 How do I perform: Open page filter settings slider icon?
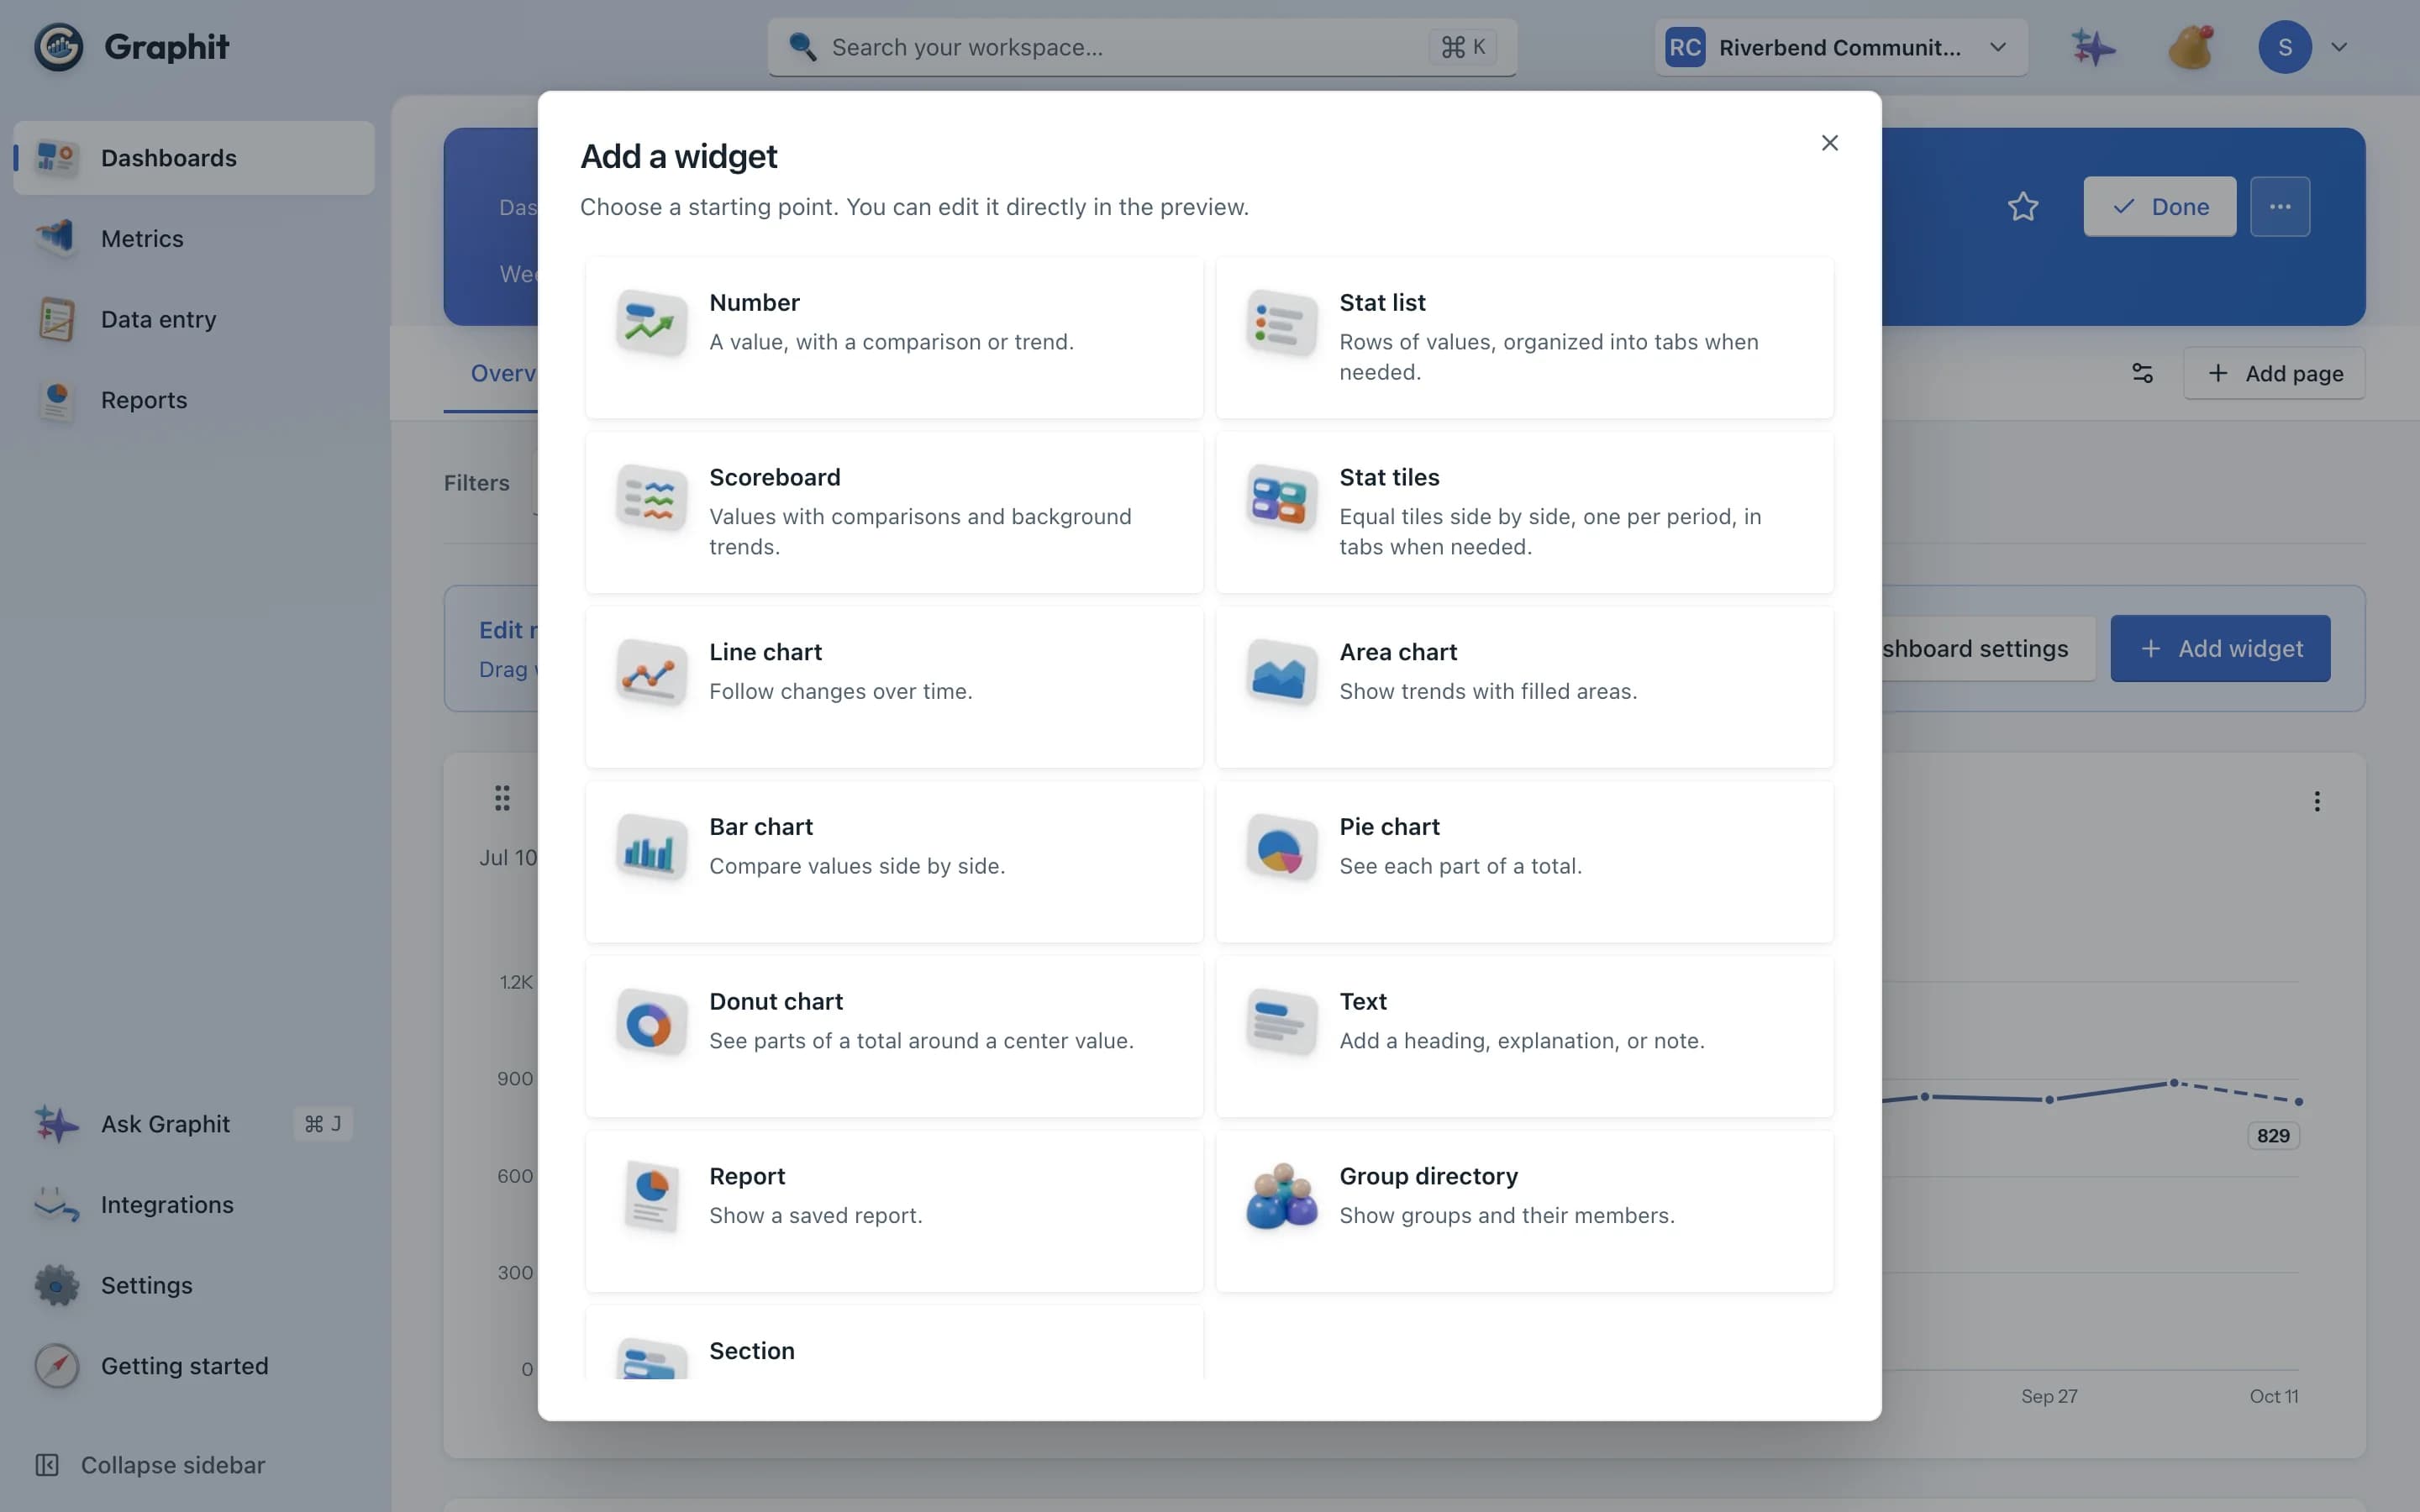(2142, 373)
